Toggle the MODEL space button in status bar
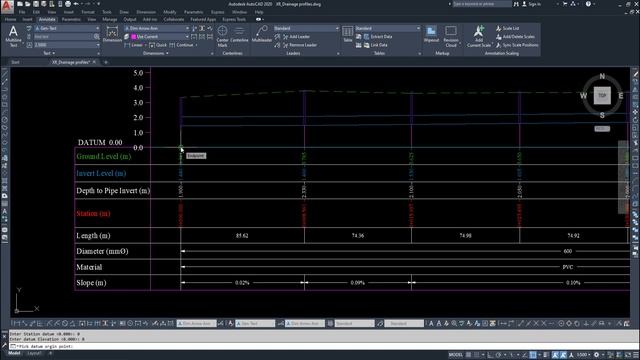Image resolution: width=640 pixels, height=360 pixels. tap(456, 355)
